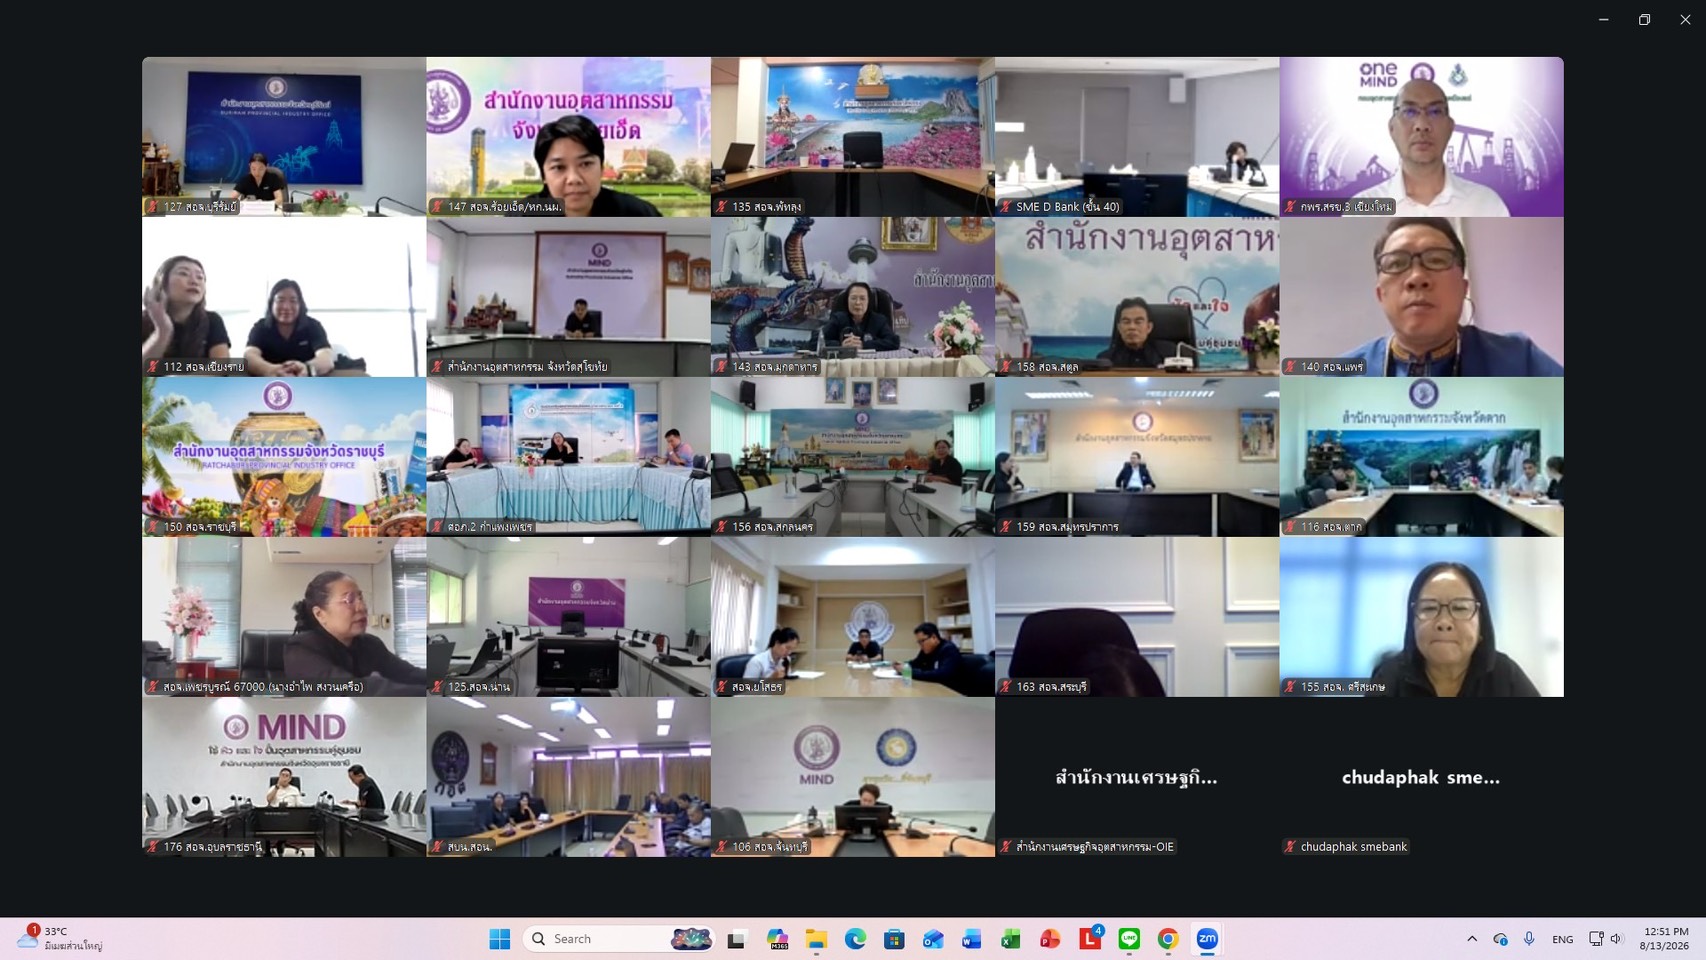Select the 147 tile with woman in black
1706x960 pixels.
tap(568, 137)
